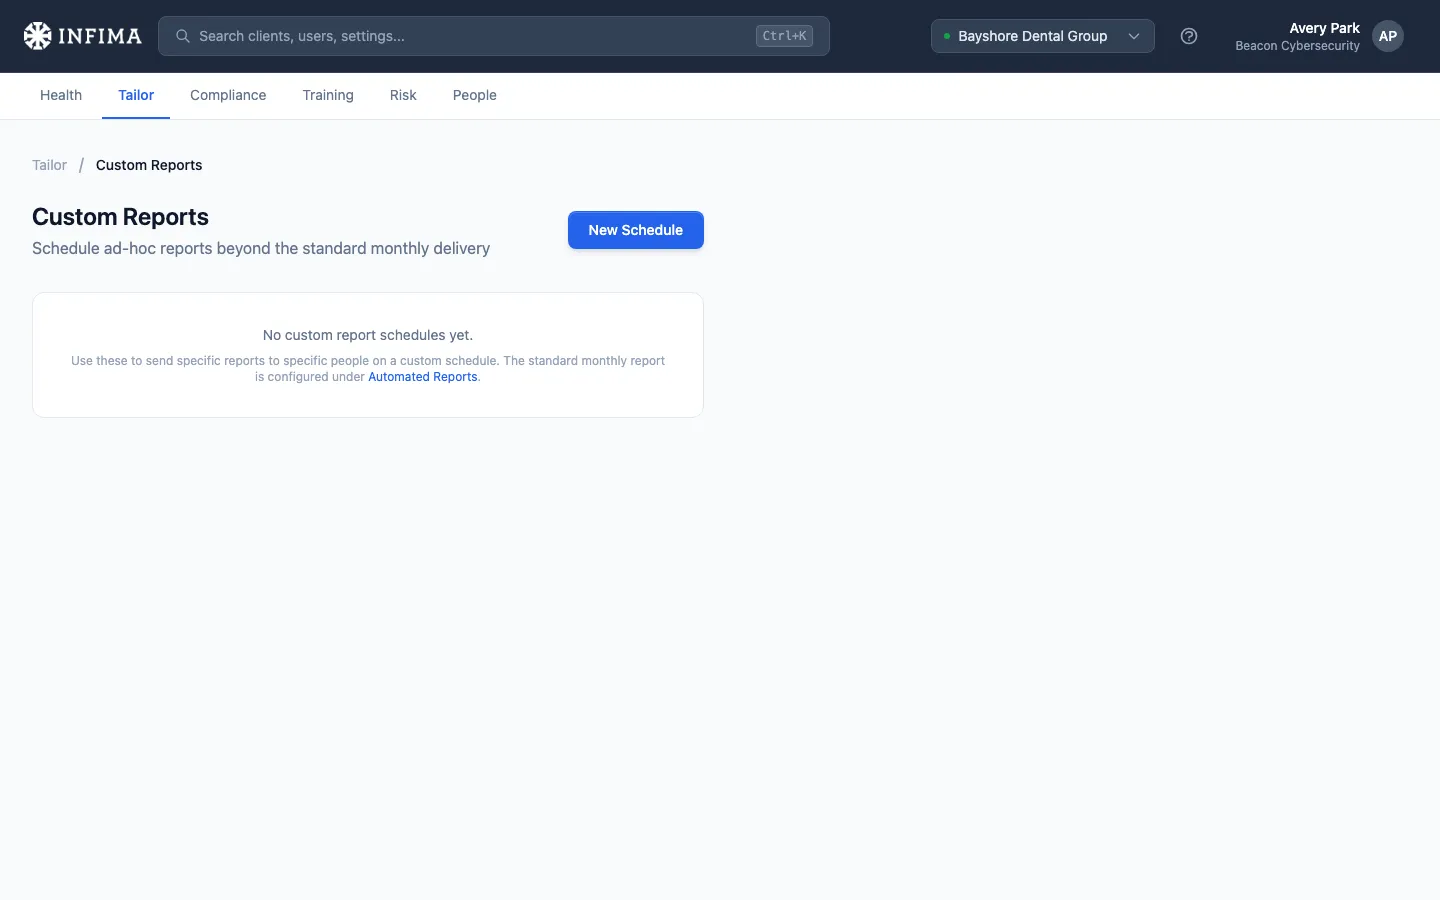Open the Health tab
This screenshot has height=900, width=1440.
pyautogui.click(x=61, y=95)
